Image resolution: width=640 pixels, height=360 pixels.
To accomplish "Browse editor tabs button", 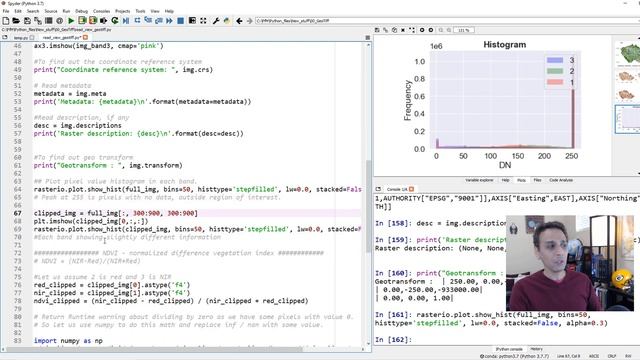I will [5, 38].
